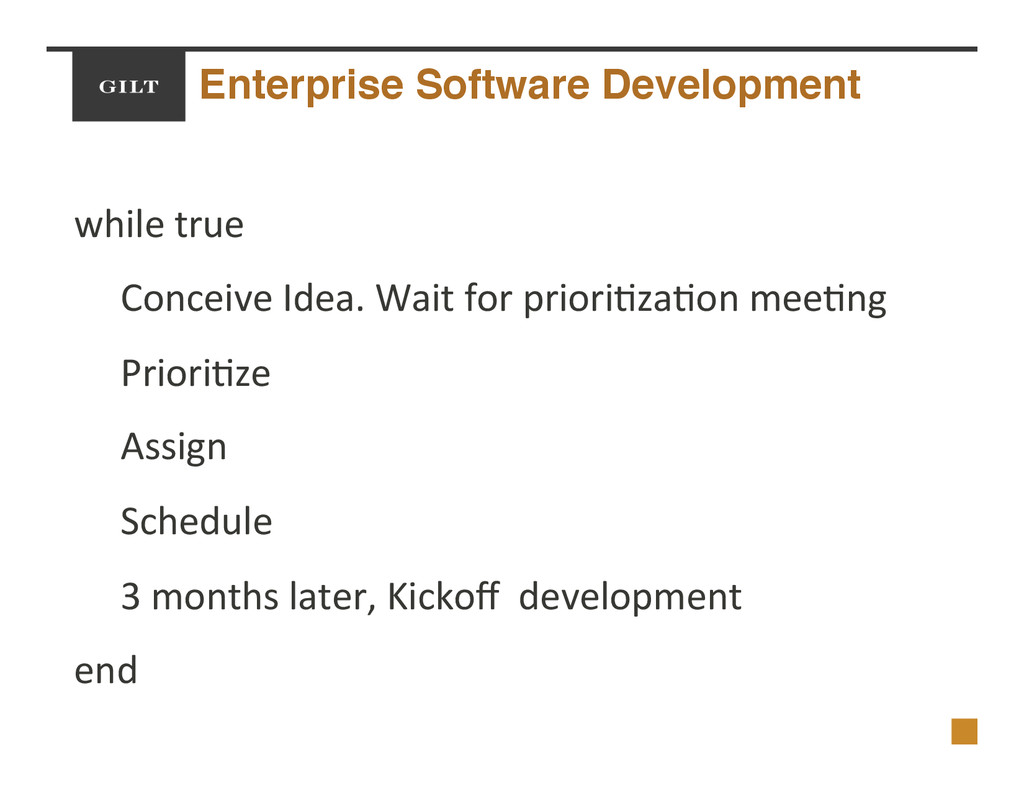Image resolution: width=1024 pixels, height=791 pixels.
Task: Click the word 'Enterprise' in the heading
Action: (x=302, y=86)
